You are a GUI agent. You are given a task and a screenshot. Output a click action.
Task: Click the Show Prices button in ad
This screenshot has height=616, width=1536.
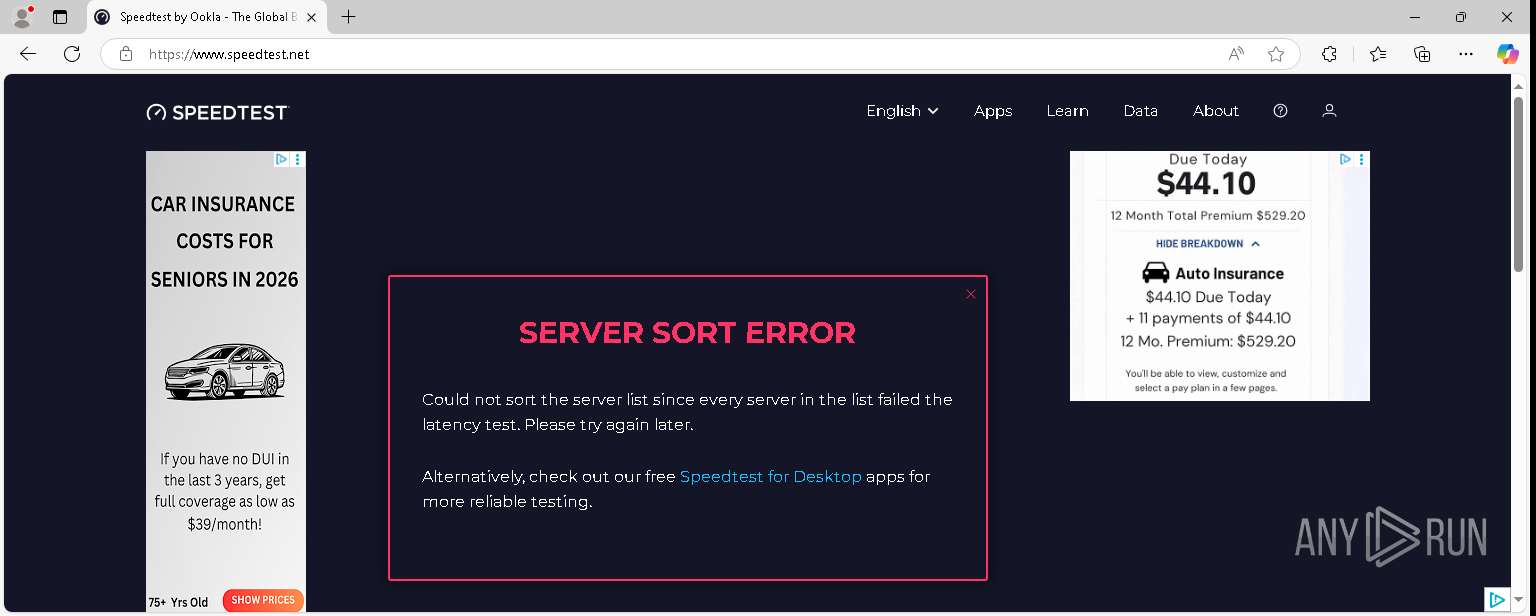coord(263,600)
